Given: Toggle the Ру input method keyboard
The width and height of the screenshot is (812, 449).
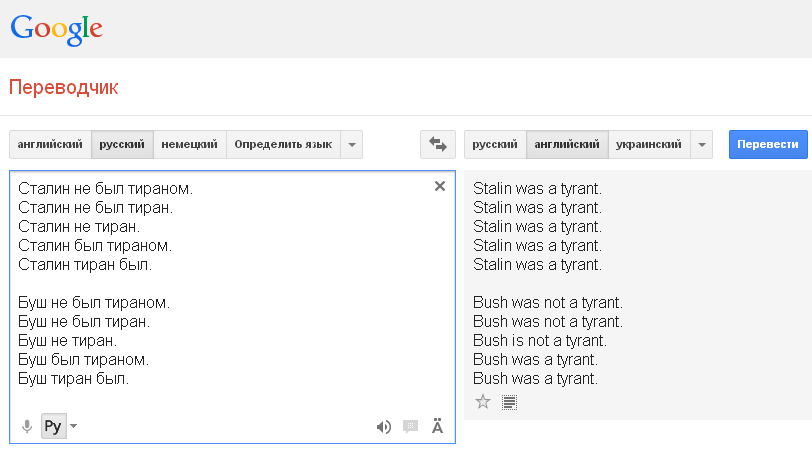Looking at the screenshot, I should (54, 426).
